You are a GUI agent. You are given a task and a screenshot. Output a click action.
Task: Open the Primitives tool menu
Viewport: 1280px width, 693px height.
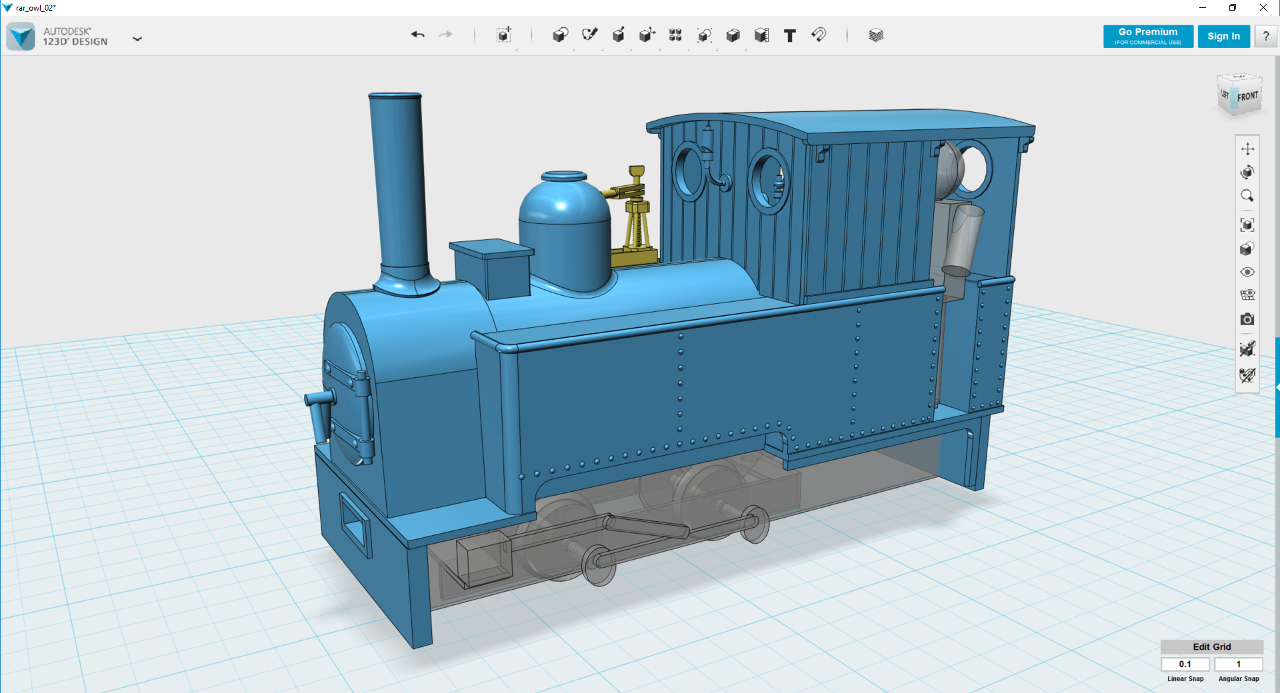(x=560, y=35)
